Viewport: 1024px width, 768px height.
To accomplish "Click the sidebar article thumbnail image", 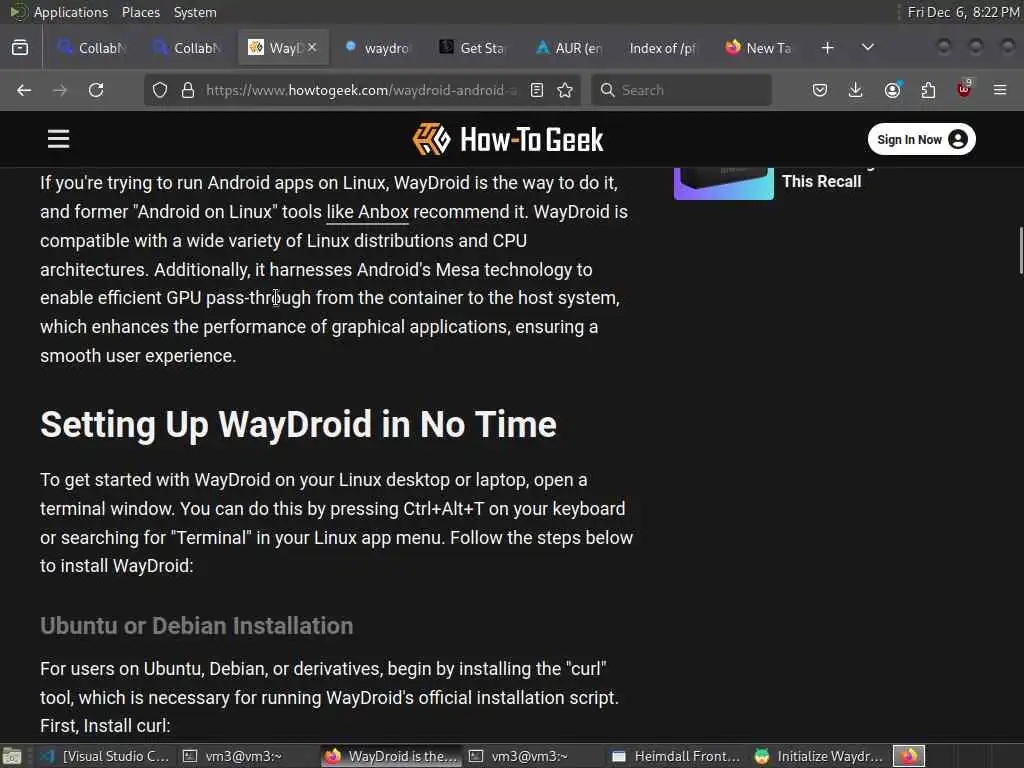I will click(x=724, y=184).
